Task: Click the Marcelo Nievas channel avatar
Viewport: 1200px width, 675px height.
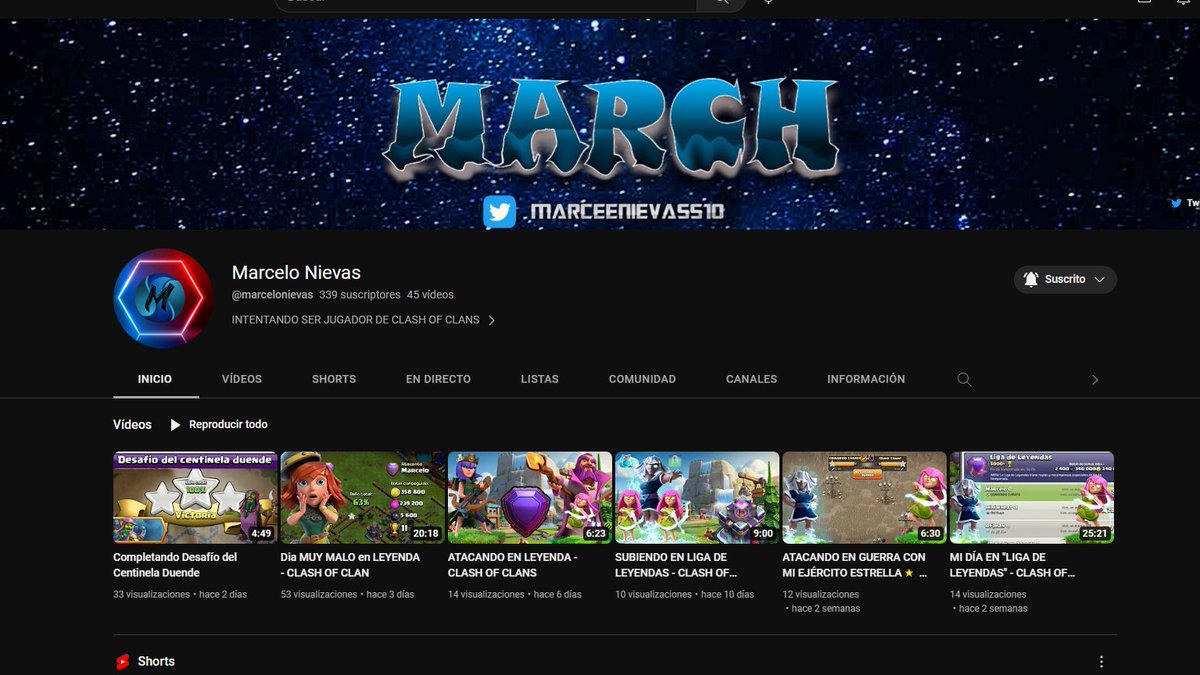Action: [x=163, y=298]
